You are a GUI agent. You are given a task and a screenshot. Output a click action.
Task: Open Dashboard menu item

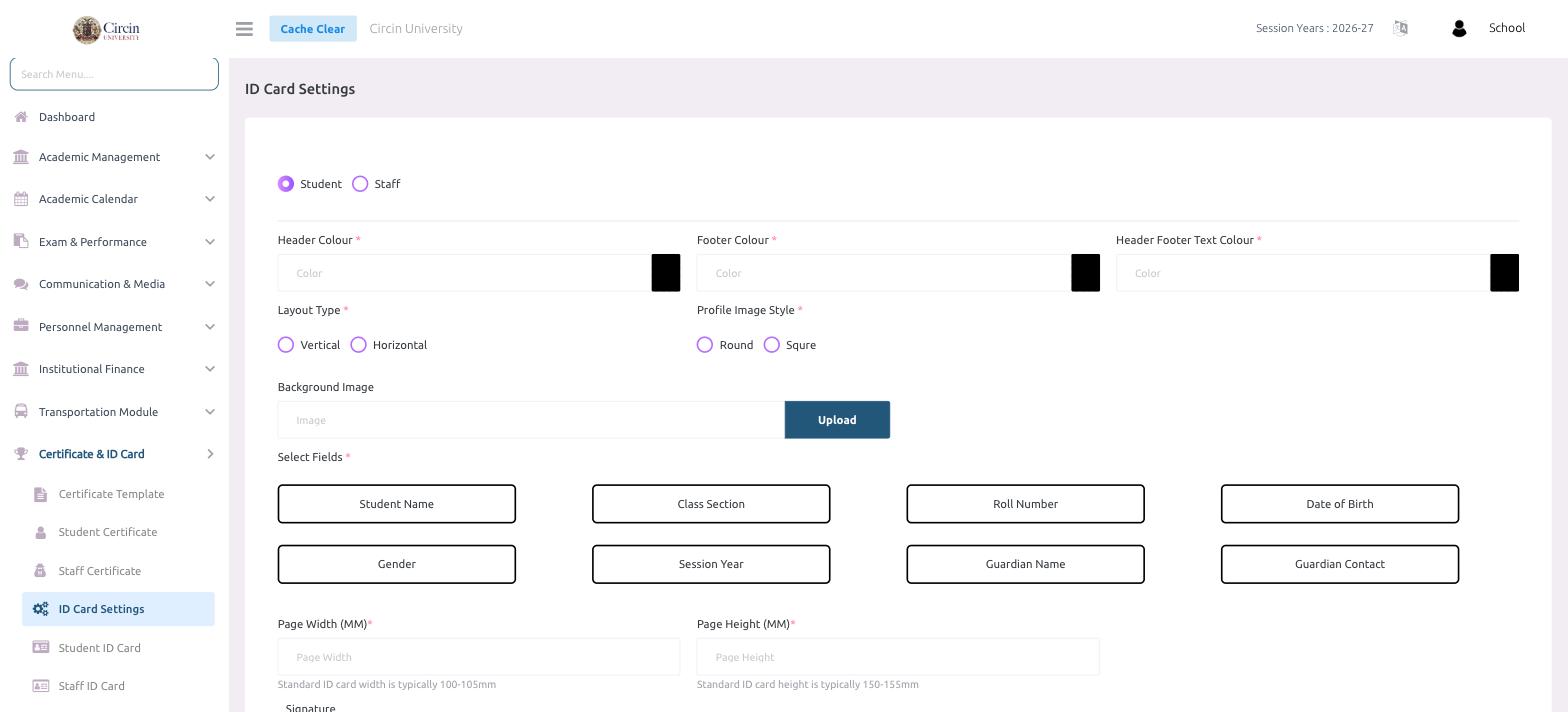pos(67,117)
